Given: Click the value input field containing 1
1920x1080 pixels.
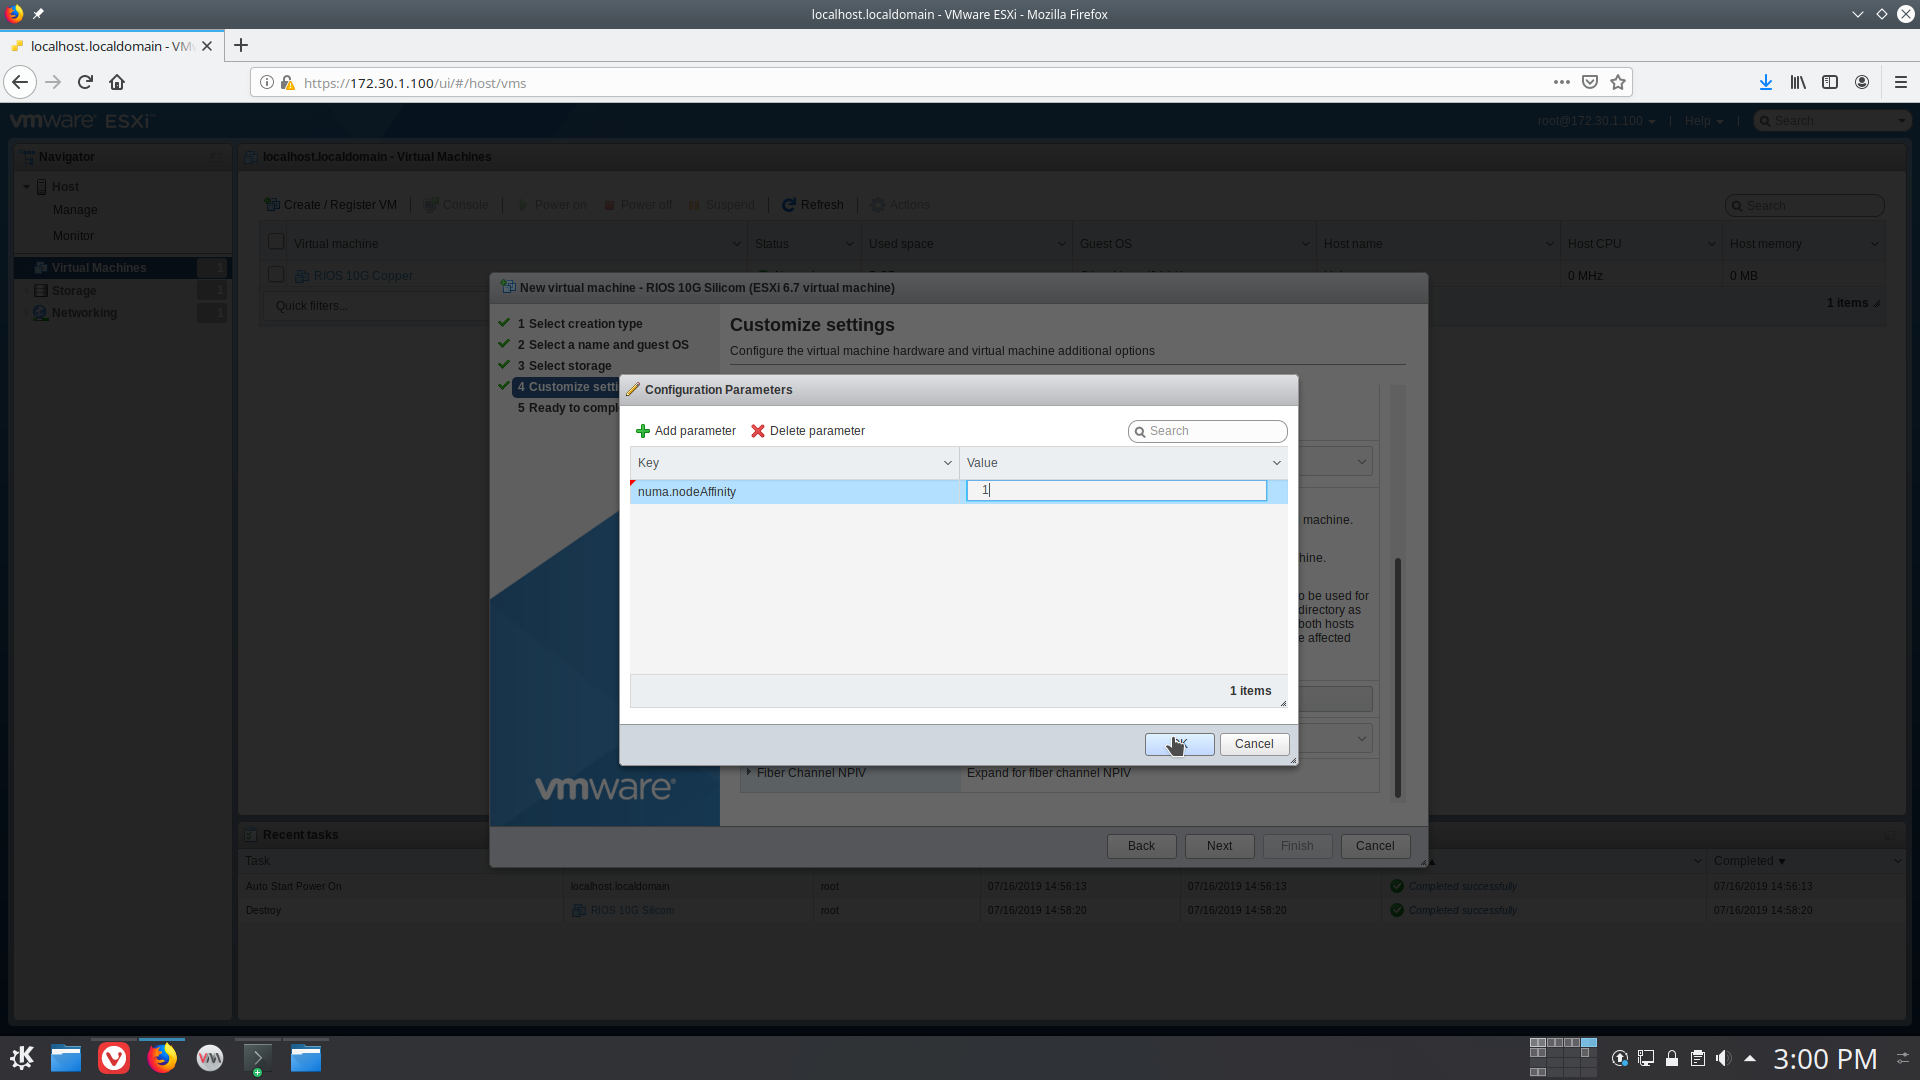Looking at the screenshot, I should point(1116,490).
